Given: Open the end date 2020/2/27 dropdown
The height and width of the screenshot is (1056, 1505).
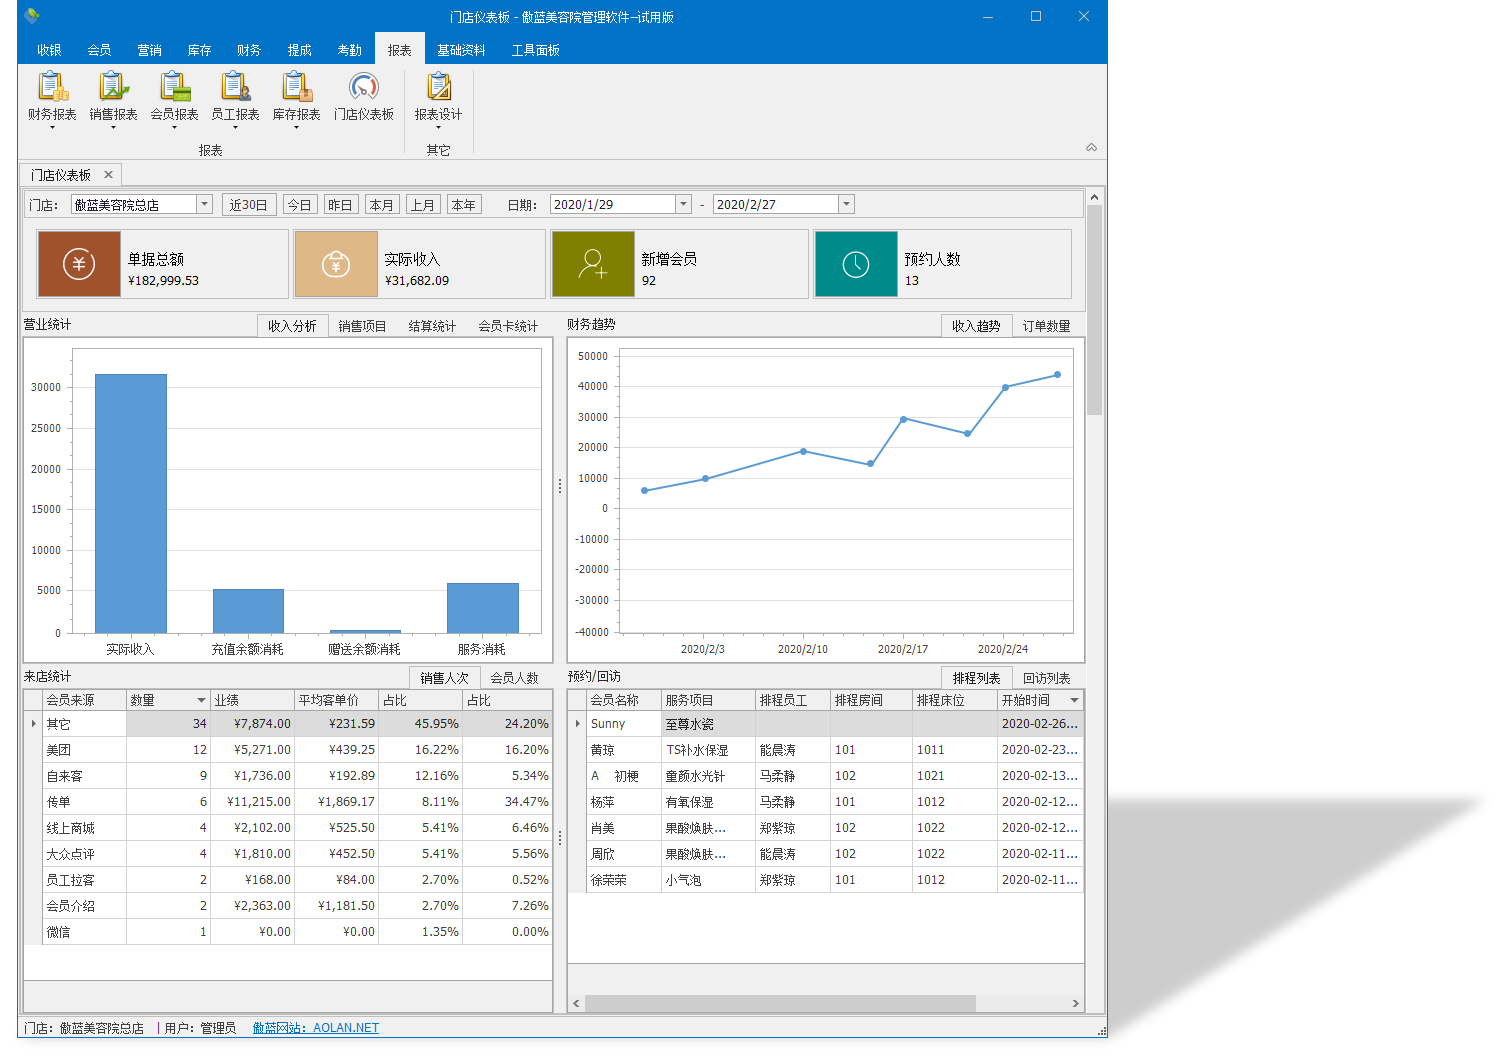Looking at the screenshot, I should [x=846, y=204].
